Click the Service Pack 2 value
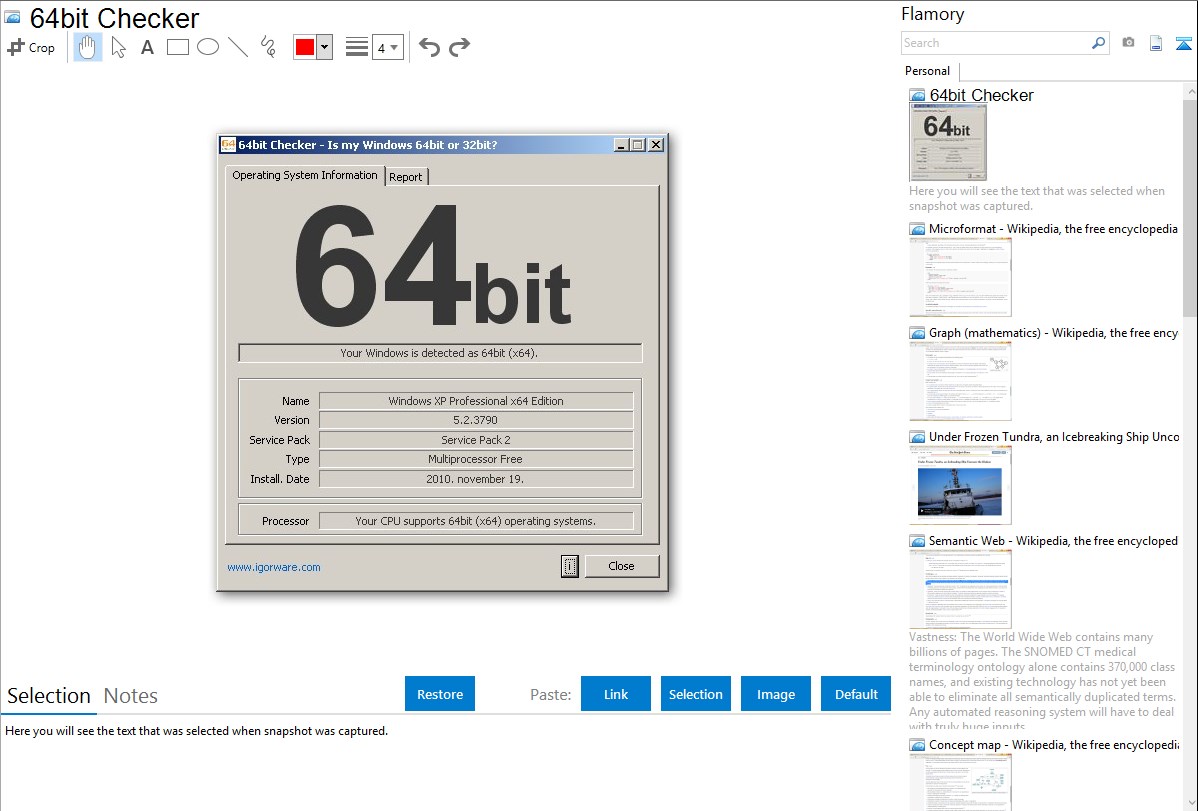 point(476,440)
